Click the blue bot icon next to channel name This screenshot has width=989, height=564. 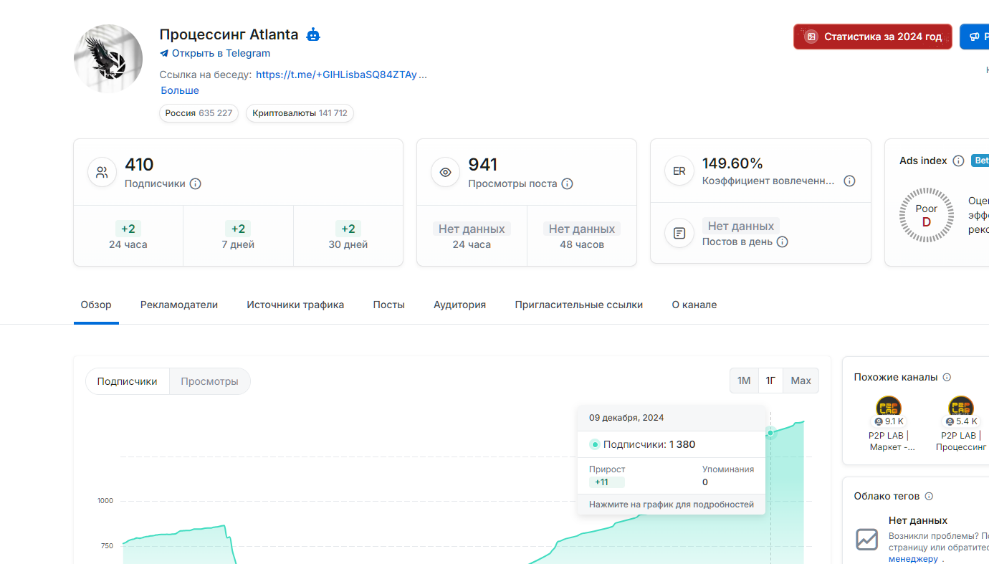pos(313,35)
